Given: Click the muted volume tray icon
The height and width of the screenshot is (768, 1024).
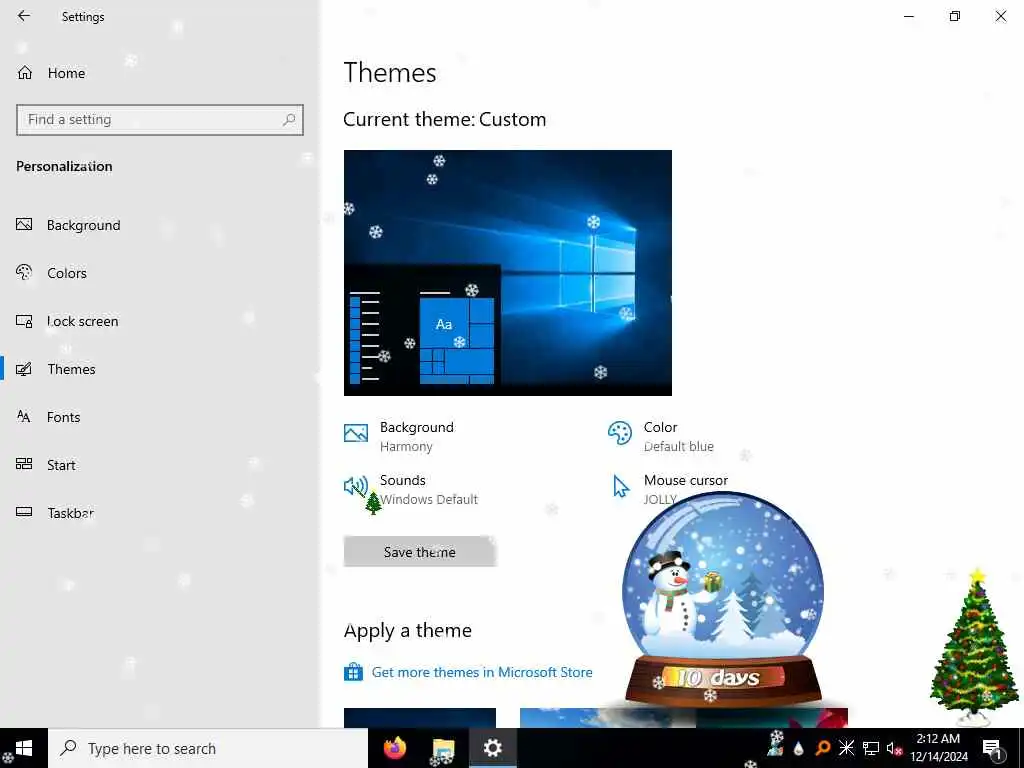Looking at the screenshot, I should pyautogui.click(x=894, y=748).
